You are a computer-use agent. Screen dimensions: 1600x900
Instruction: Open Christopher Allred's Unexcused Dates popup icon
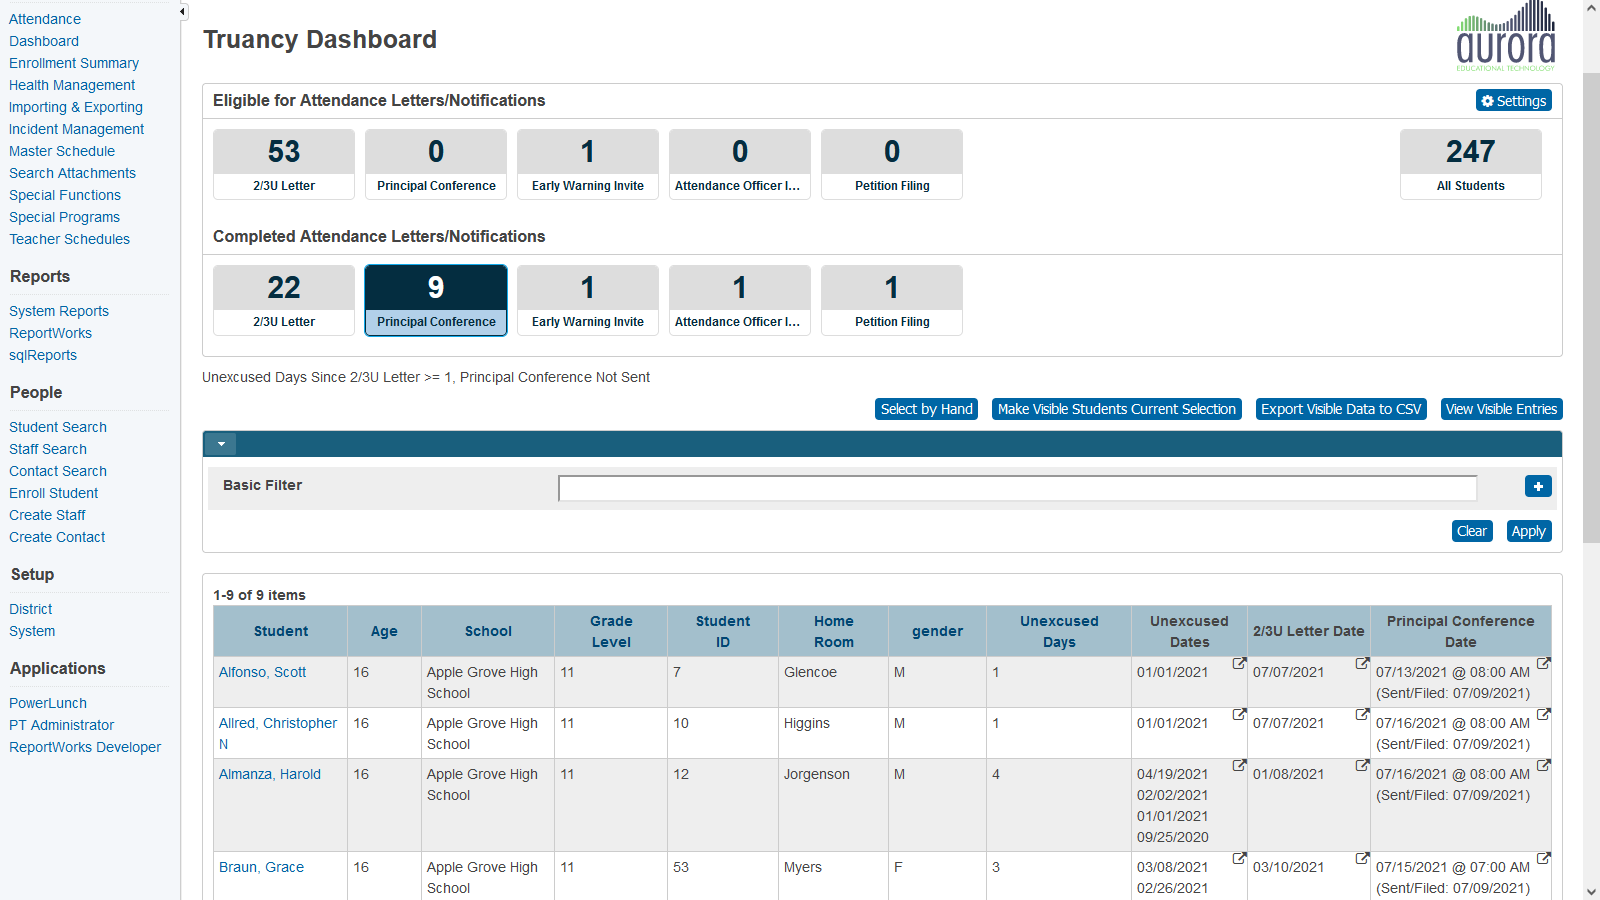tap(1239, 714)
